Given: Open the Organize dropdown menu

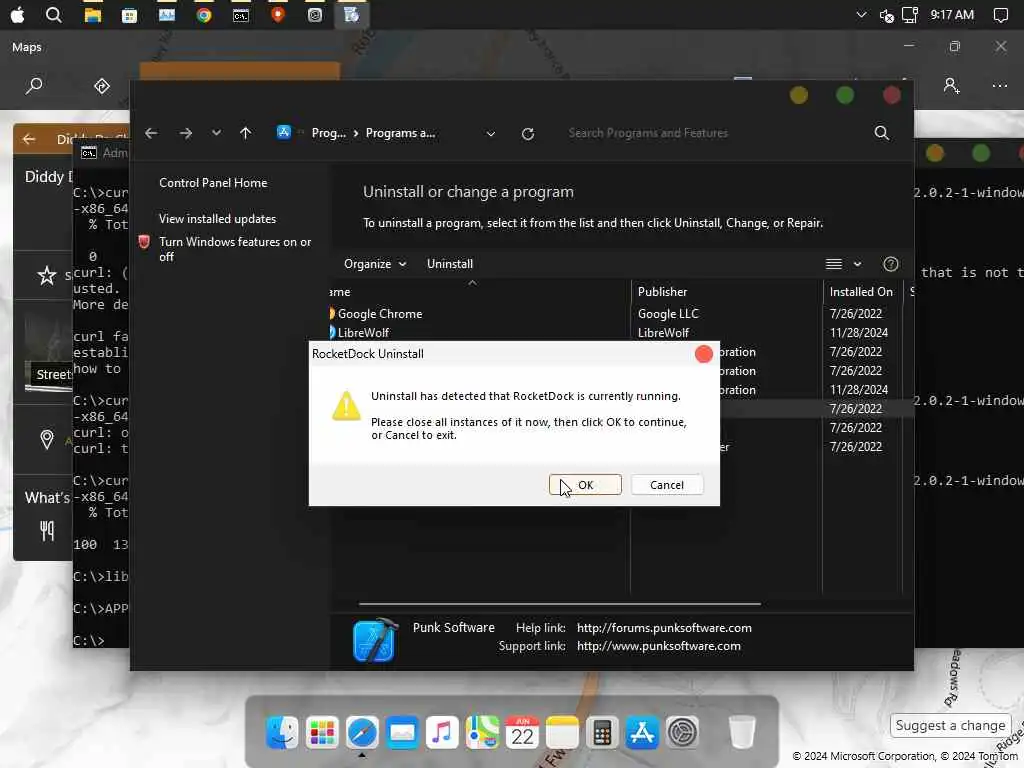Looking at the screenshot, I should coord(375,264).
